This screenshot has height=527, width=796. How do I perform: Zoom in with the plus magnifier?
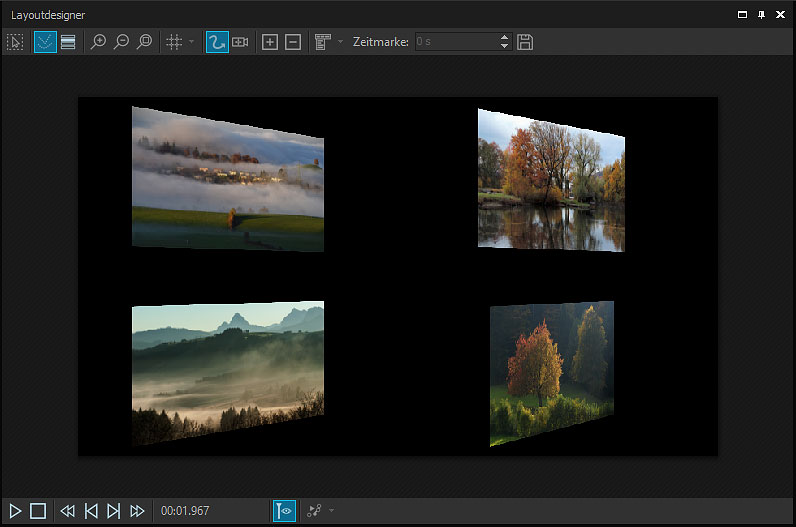pos(98,42)
